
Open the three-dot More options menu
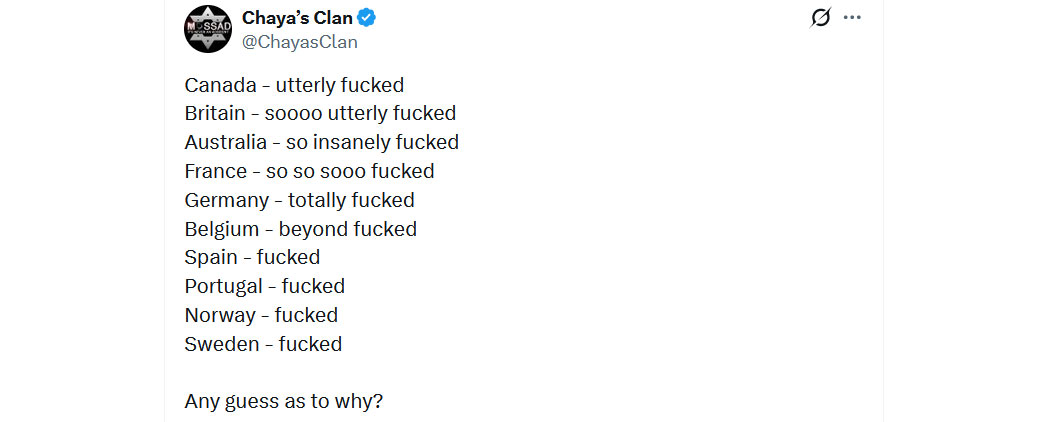852,18
